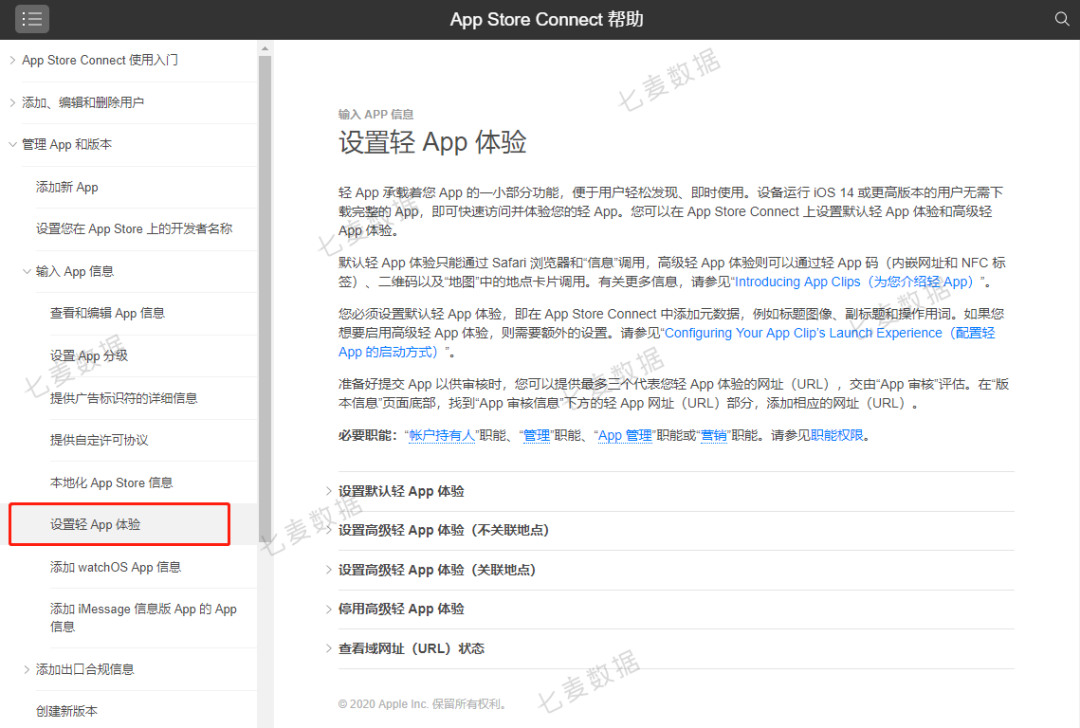
Task: Open 查看和编辑 App 信息 page
Action: (107, 313)
